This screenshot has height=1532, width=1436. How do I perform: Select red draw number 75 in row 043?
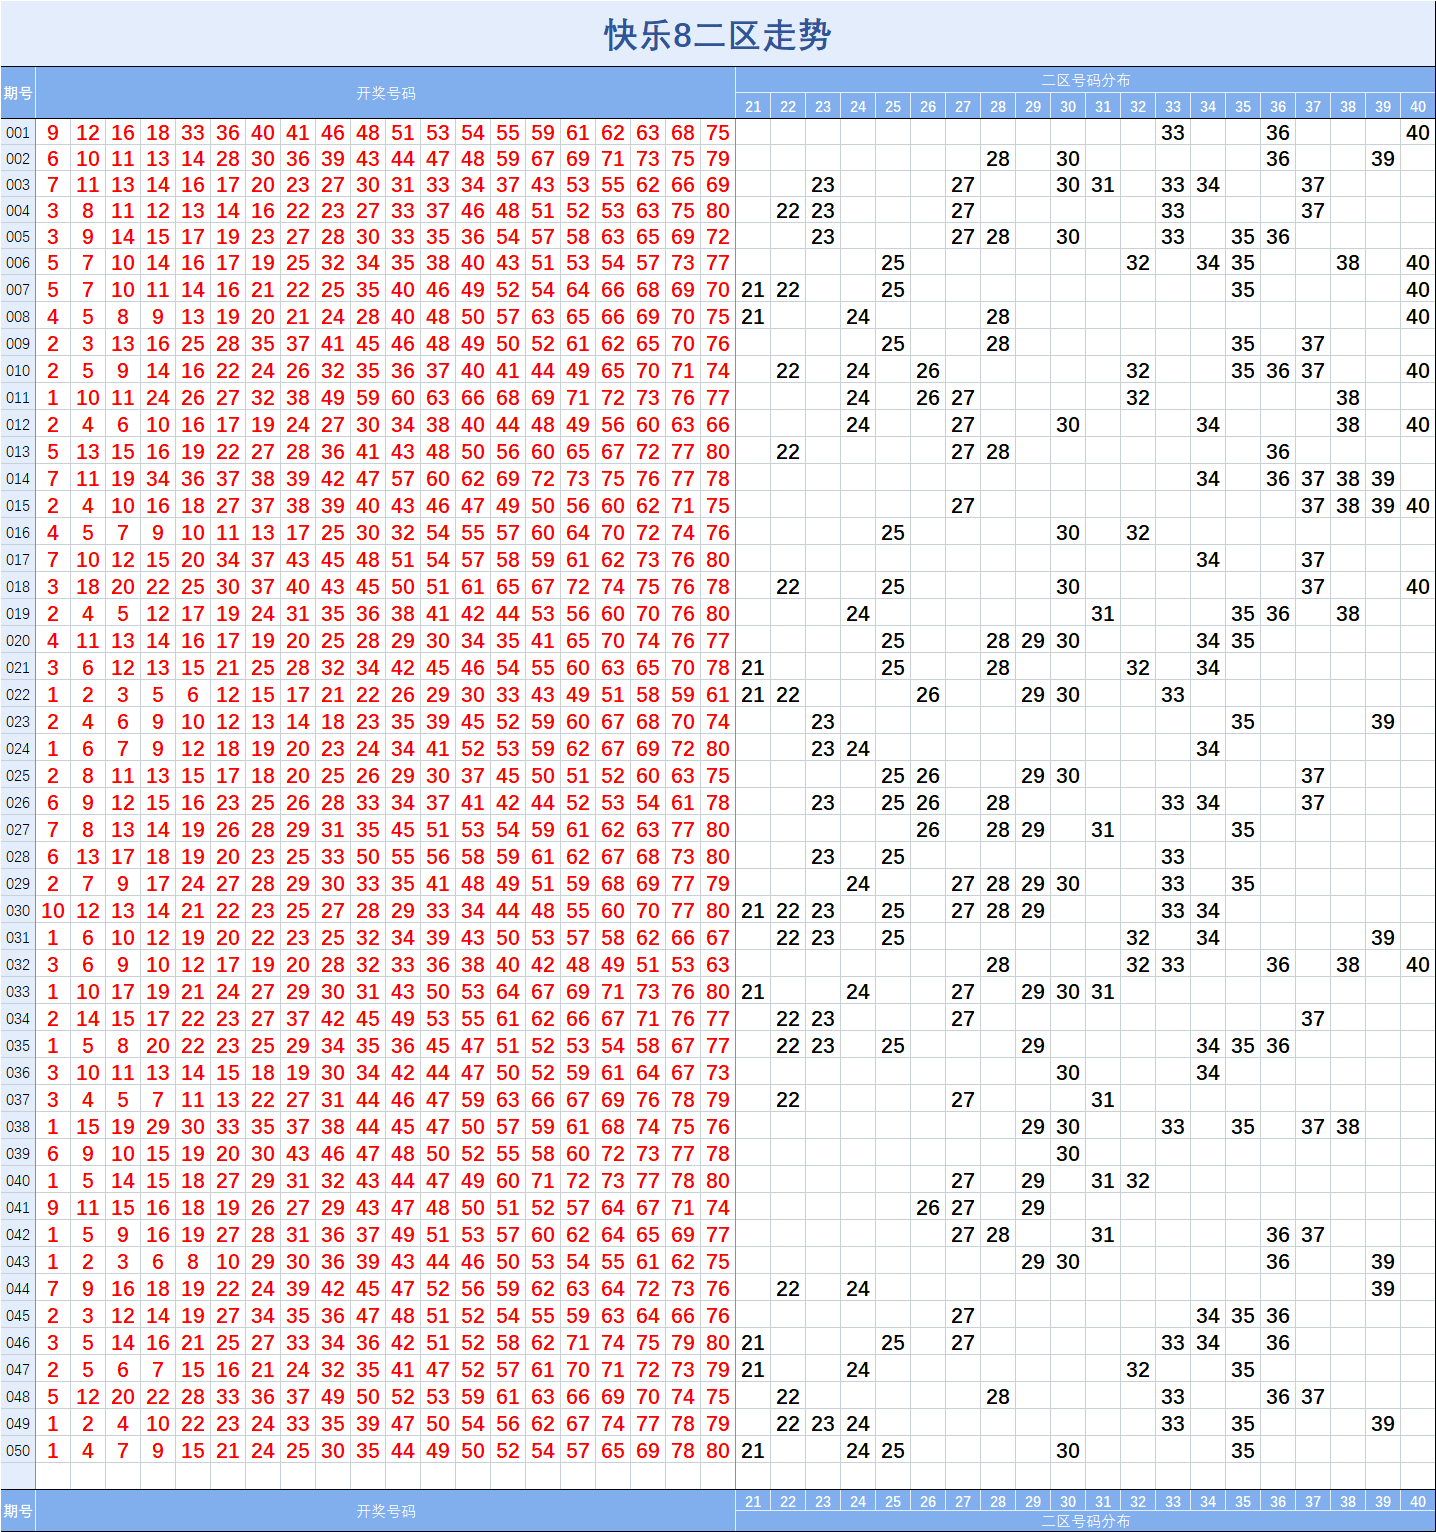pyautogui.click(x=718, y=1262)
